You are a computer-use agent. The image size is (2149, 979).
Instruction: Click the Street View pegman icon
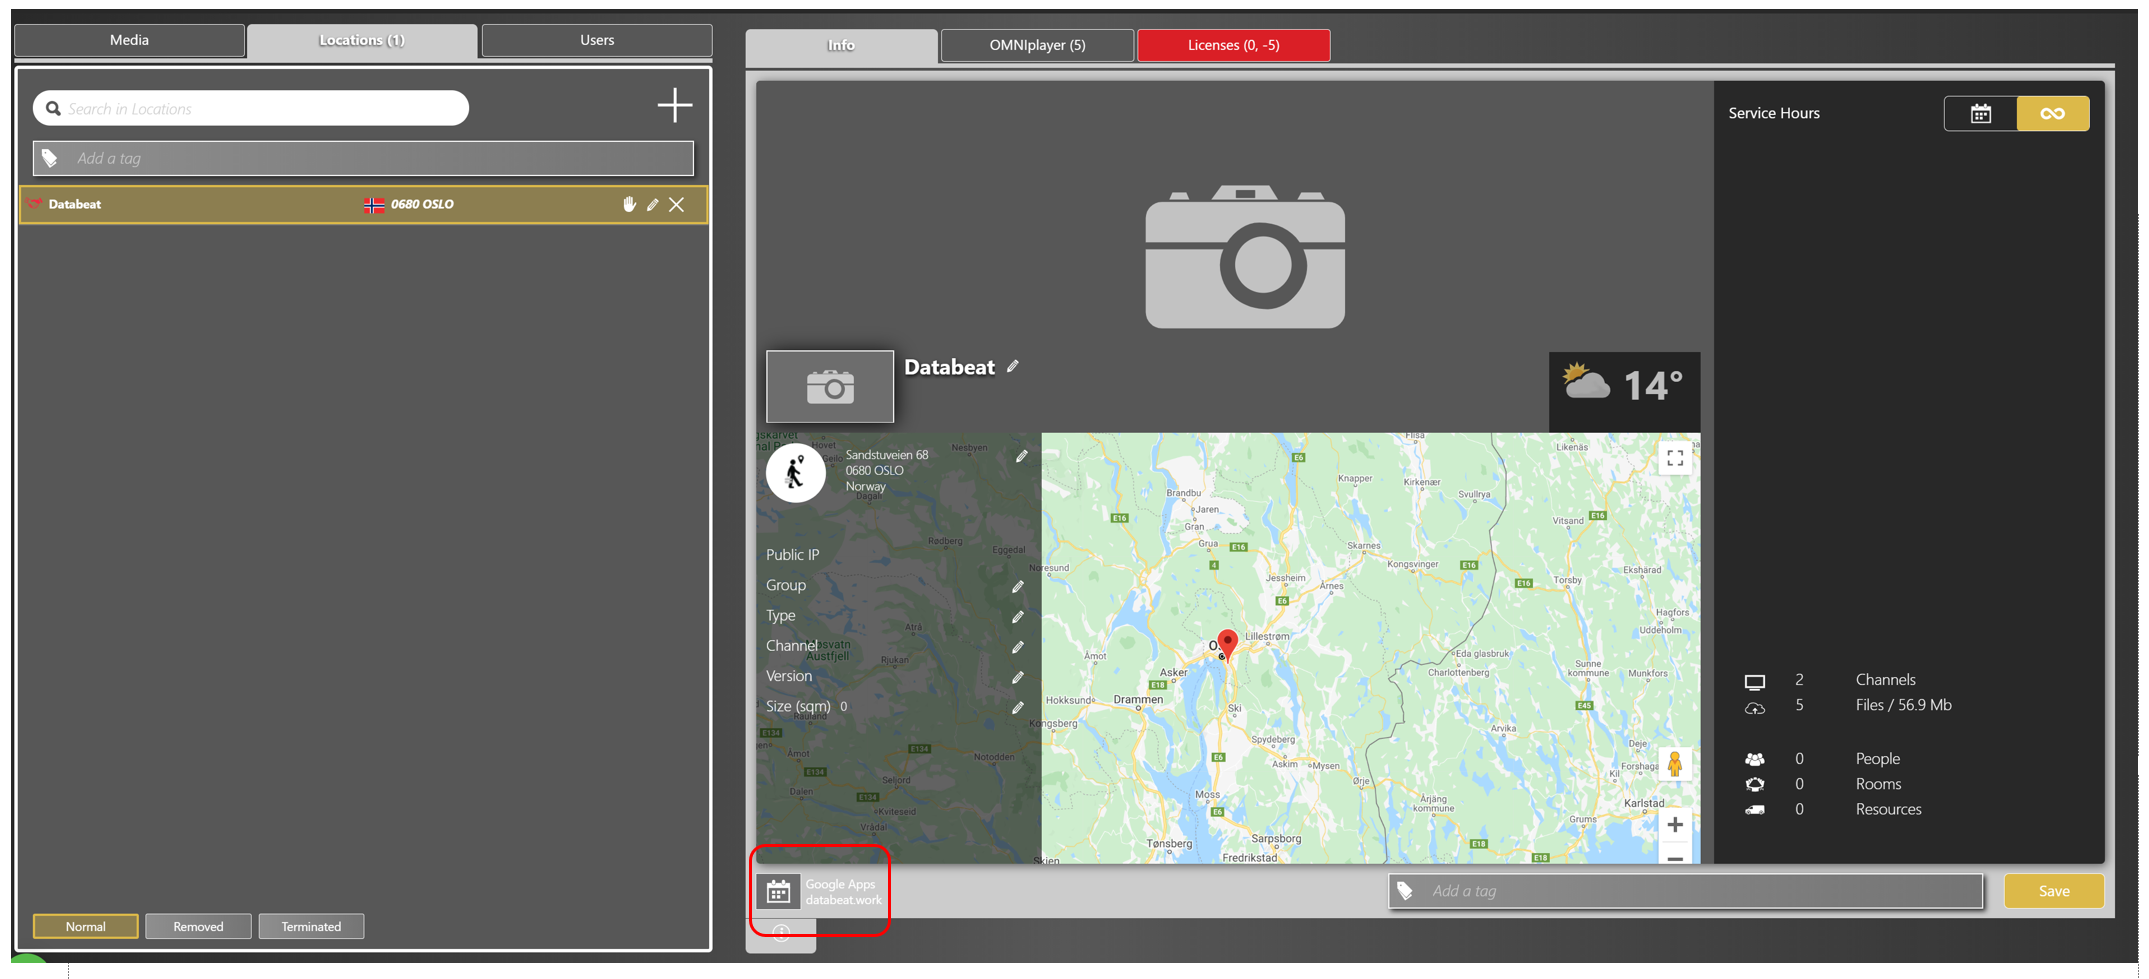1675,765
